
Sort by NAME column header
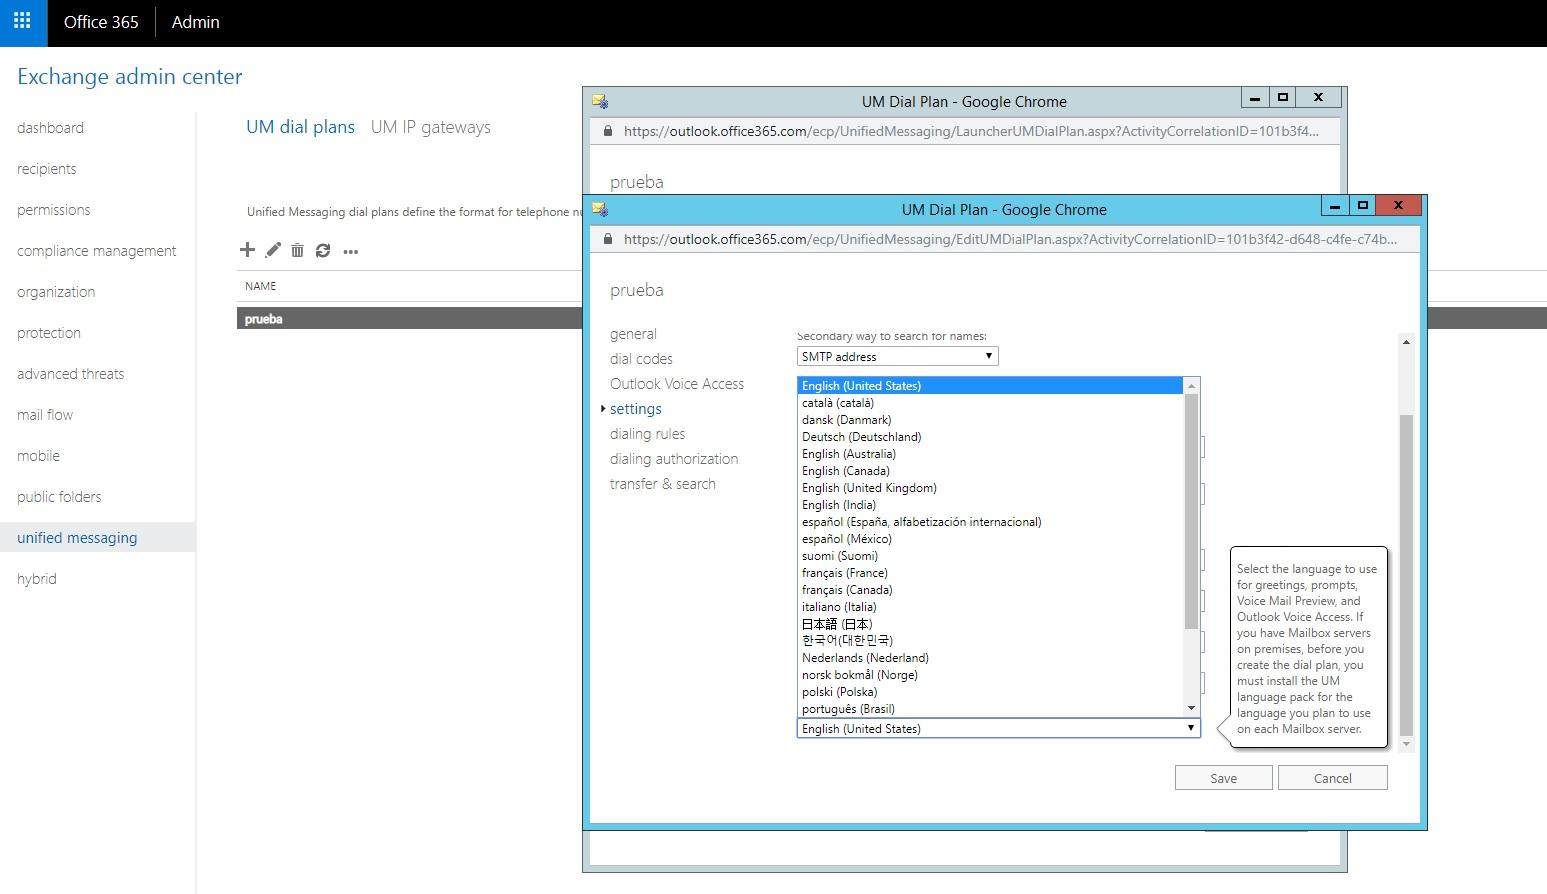click(260, 286)
